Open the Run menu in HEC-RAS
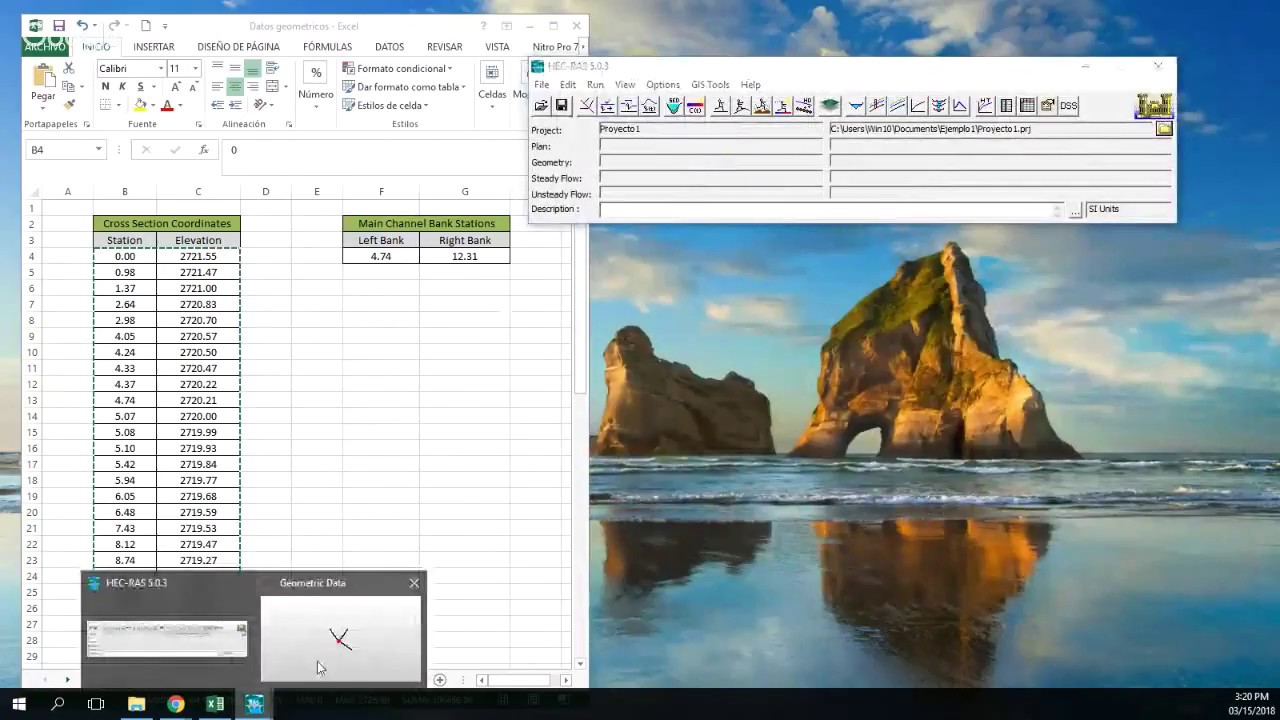The height and width of the screenshot is (720, 1280). 595,85
